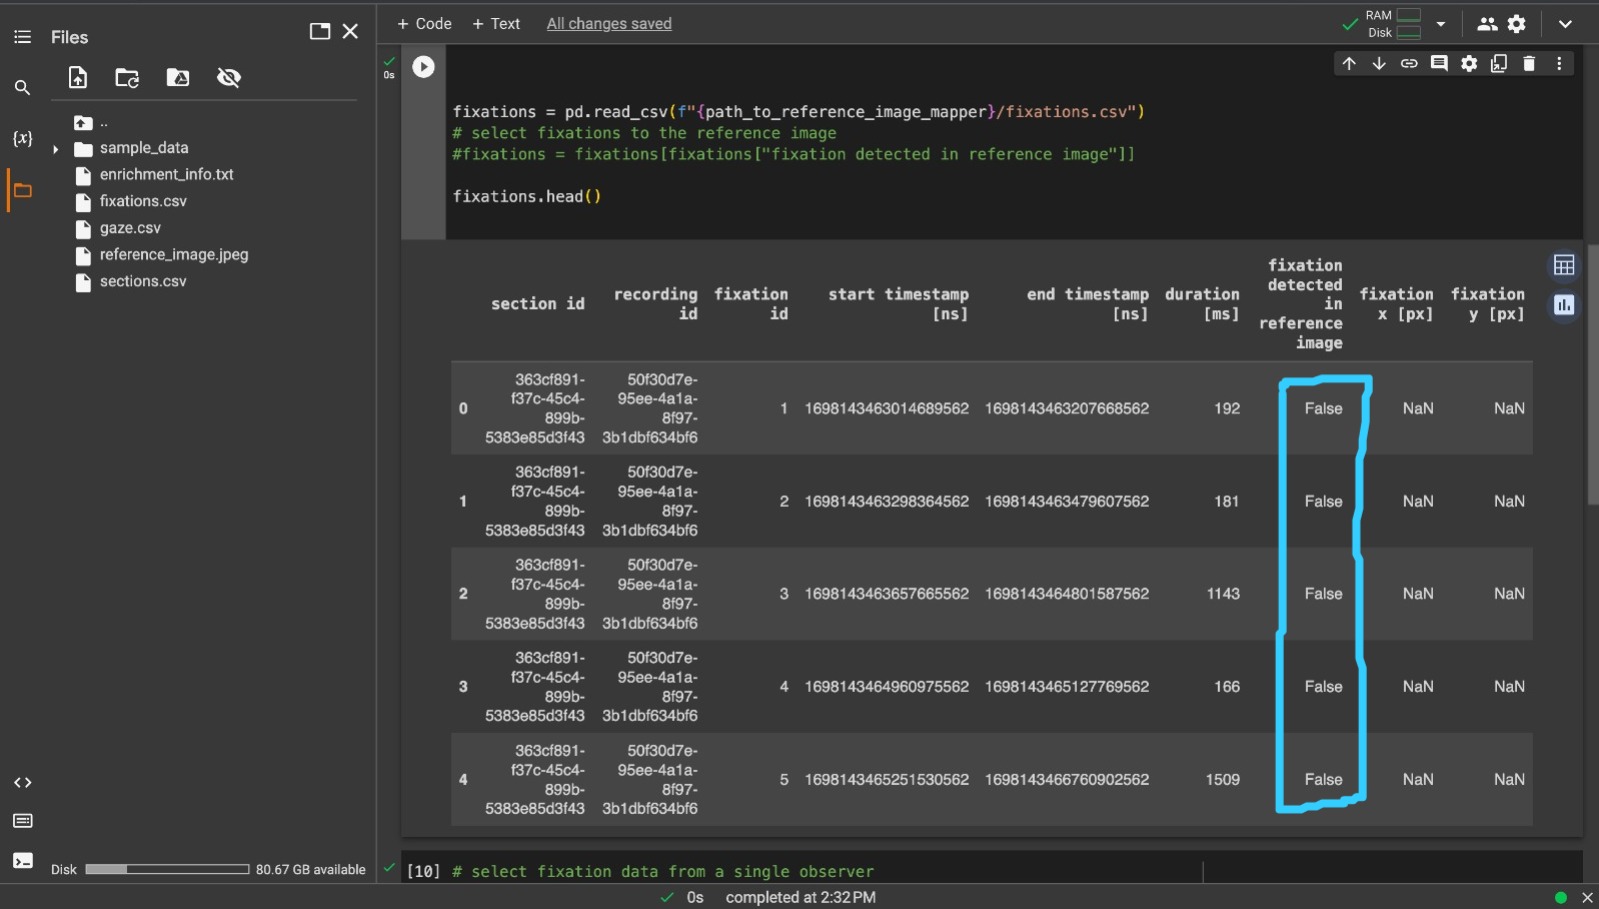Close the Files panel
This screenshot has width=1599, height=909.
click(350, 32)
